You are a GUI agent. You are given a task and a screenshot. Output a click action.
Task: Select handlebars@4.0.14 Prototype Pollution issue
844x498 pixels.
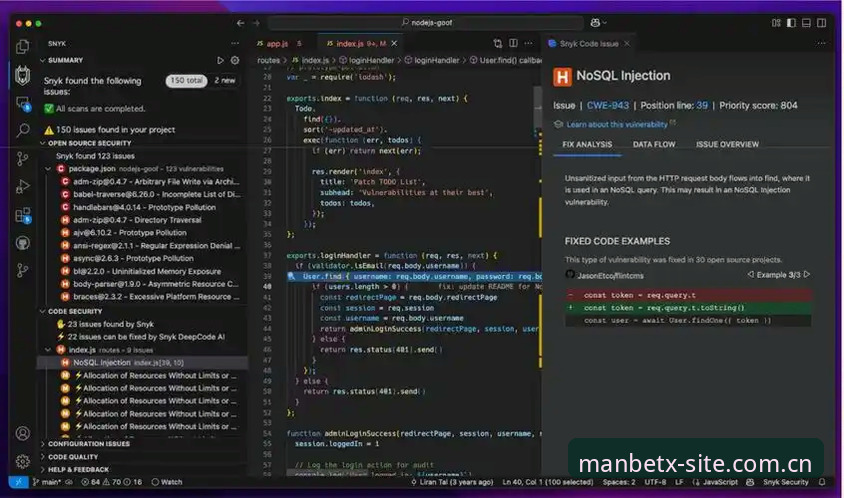click(x=143, y=207)
